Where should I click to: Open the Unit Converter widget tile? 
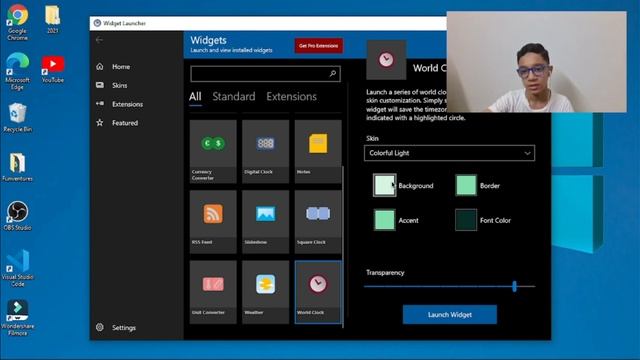pyautogui.click(x=213, y=292)
